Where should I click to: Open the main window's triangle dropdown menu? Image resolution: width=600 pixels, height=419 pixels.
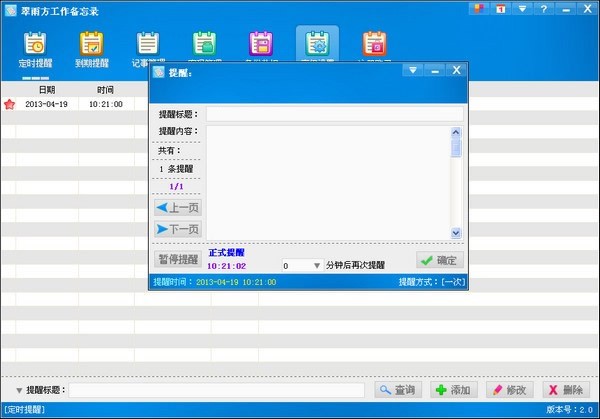click(x=522, y=8)
